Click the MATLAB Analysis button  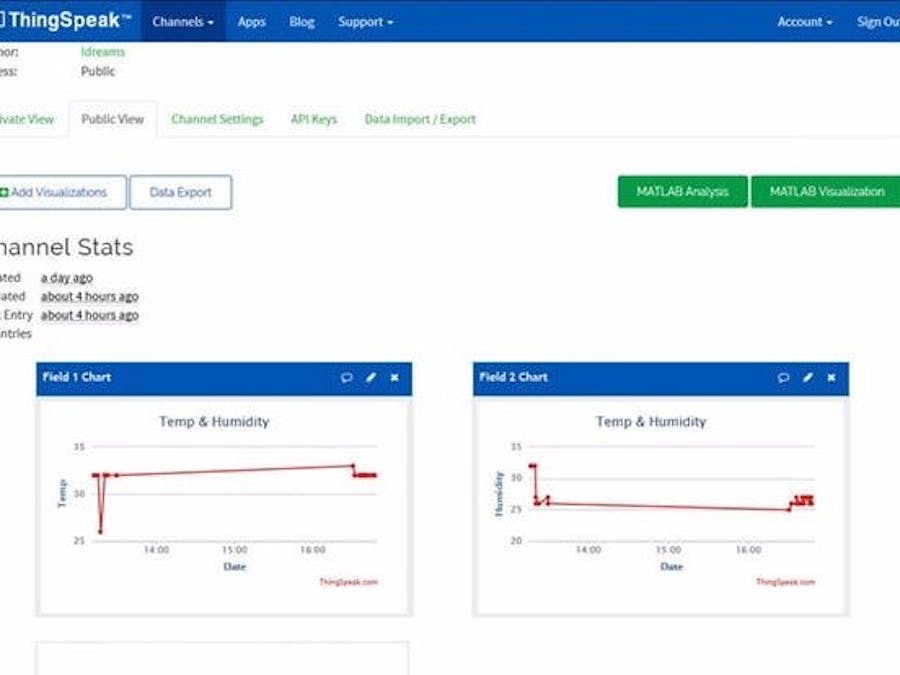pos(684,191)
